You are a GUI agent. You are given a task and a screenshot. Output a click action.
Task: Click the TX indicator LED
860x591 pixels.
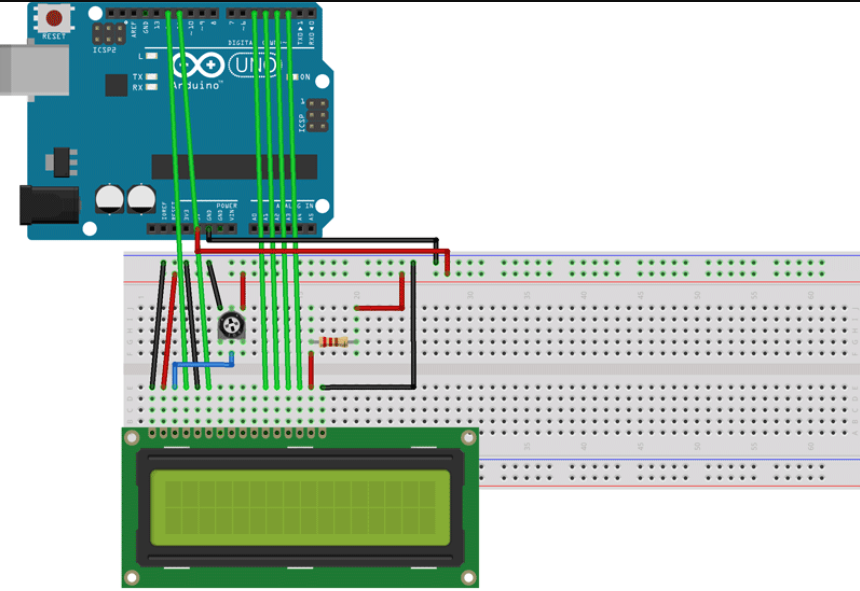coord(152,77)
